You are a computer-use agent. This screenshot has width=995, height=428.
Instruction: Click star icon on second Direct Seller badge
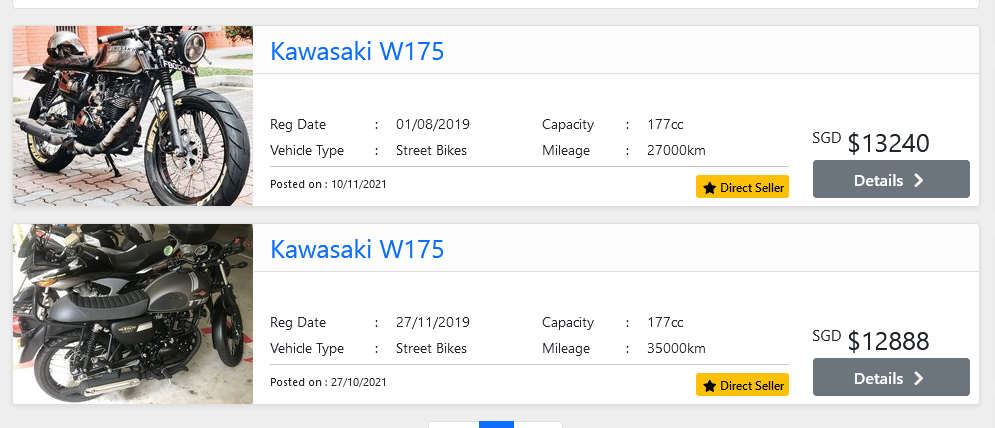pos(709,385)
